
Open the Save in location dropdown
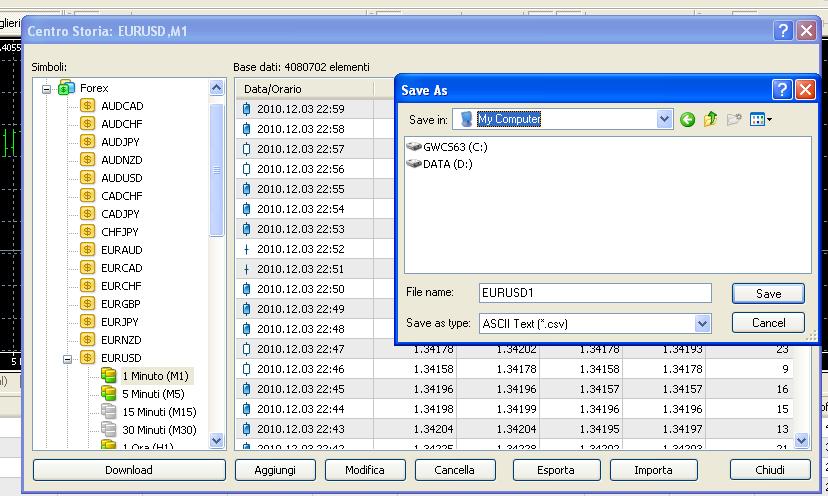click(664, 119)
